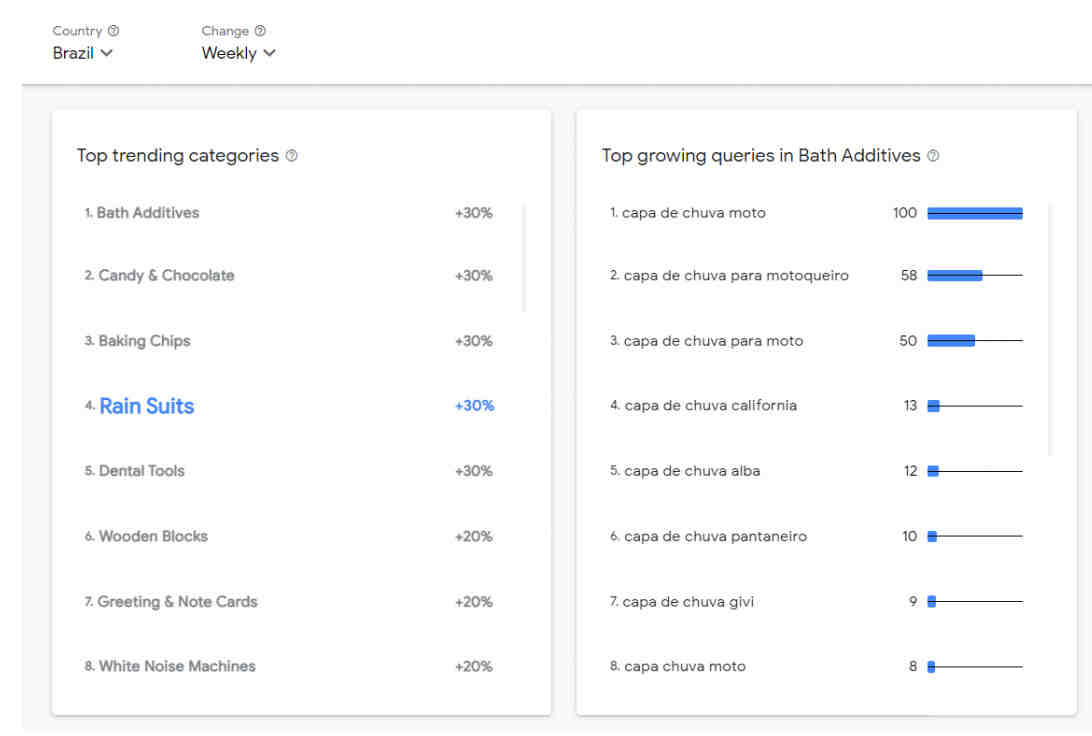Screen dimensions: 1092x736
Task: Select the Dental Tools category
Action: tap(288, 471)
